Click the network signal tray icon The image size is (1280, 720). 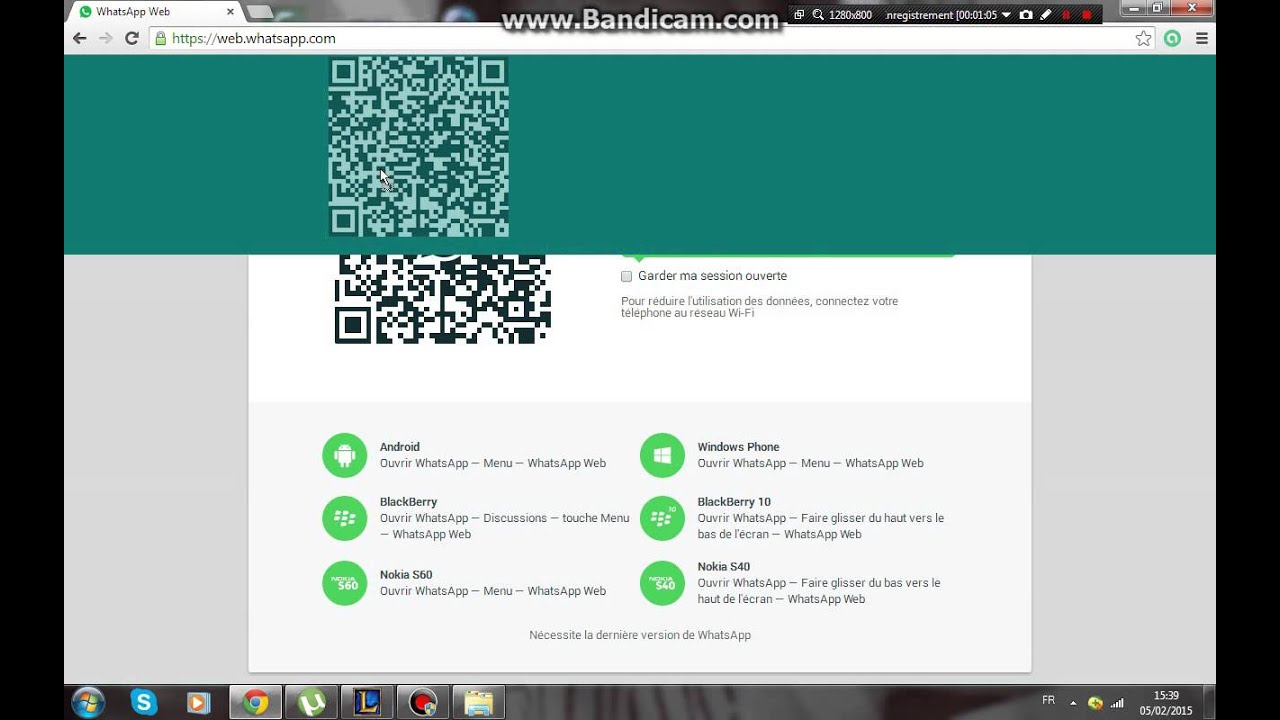[x=1117, y=703]
